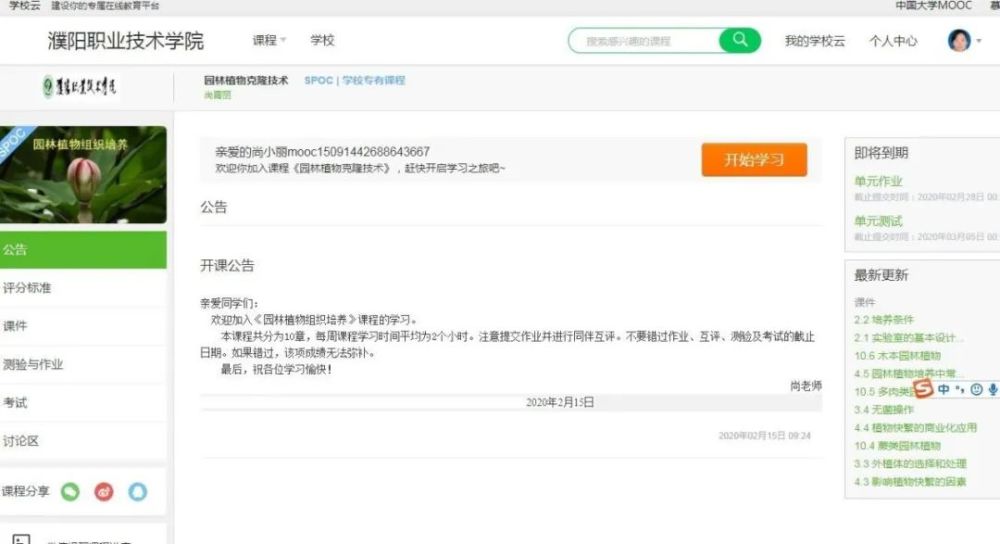Open 个人中心 in the header
Image resolution: width=1000 pixels, height=544 pixels.
tap(893, 41)
